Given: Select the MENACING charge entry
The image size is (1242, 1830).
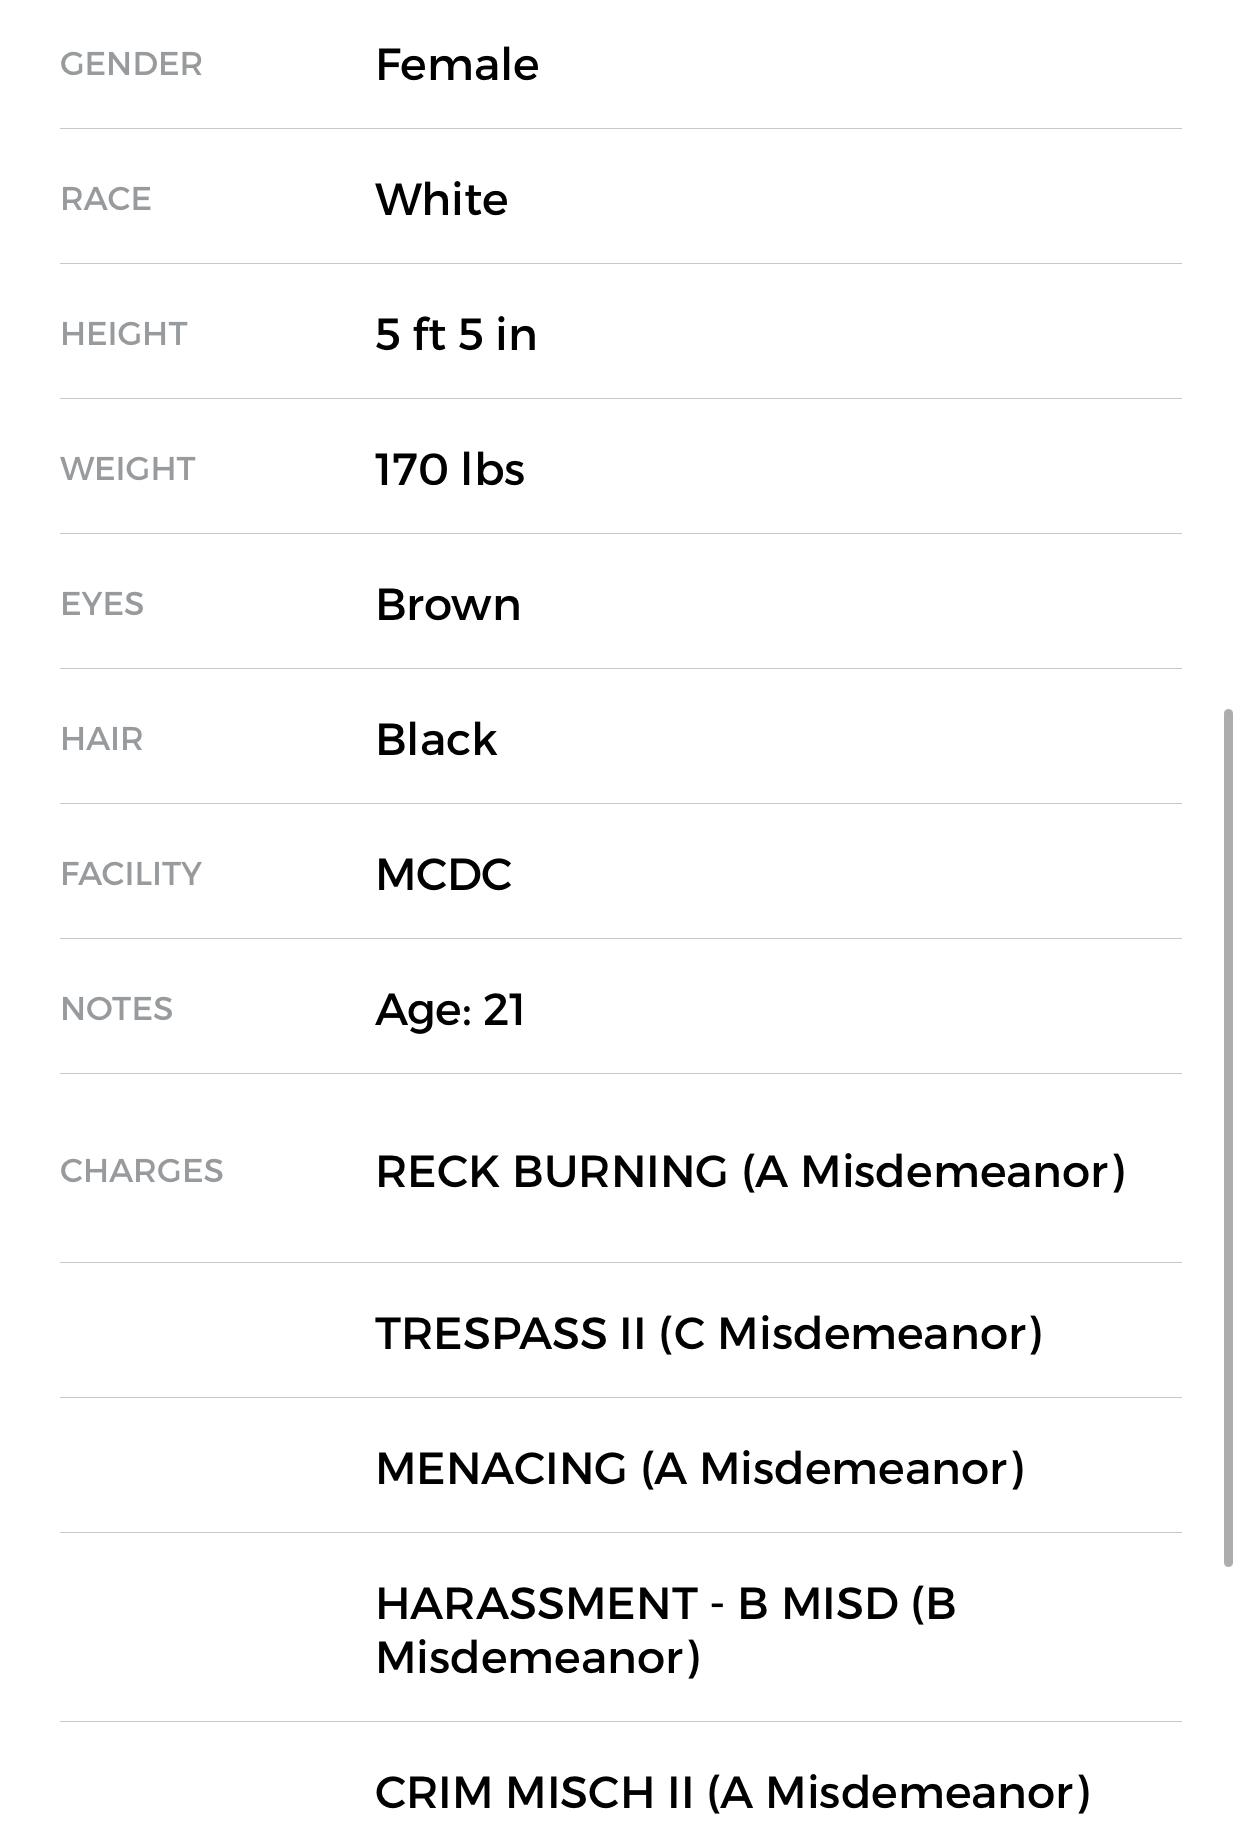Looking at the screenshot, I should [x=700, y=1469].
